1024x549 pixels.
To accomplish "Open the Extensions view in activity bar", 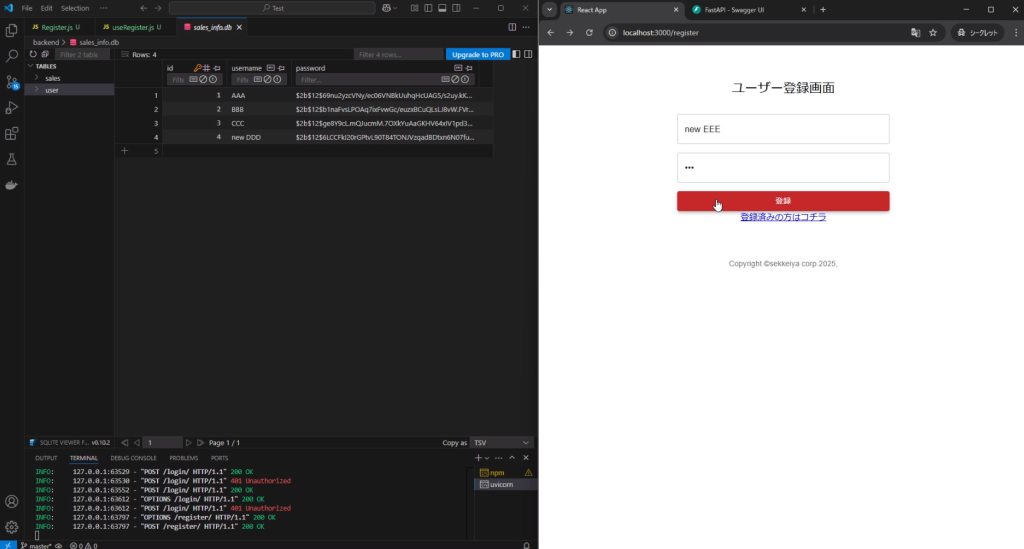I will point(12,133).
